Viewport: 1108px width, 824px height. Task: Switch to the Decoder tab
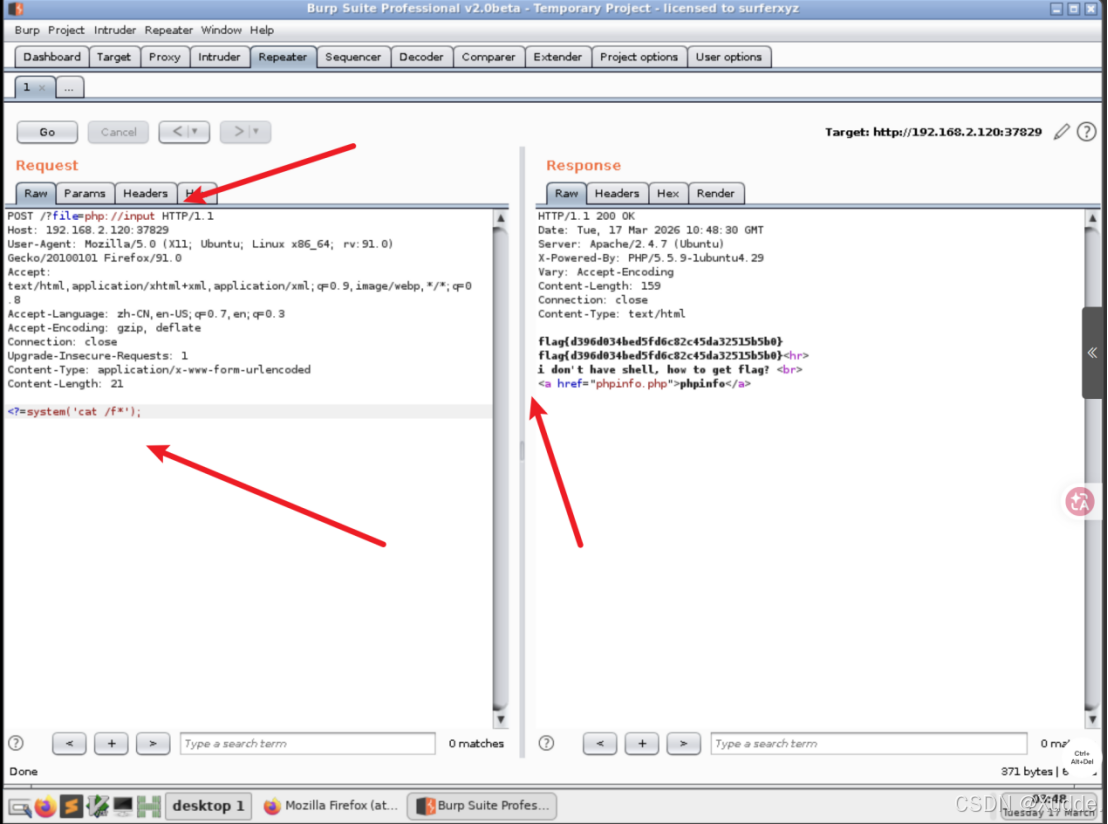pos(421,57)
